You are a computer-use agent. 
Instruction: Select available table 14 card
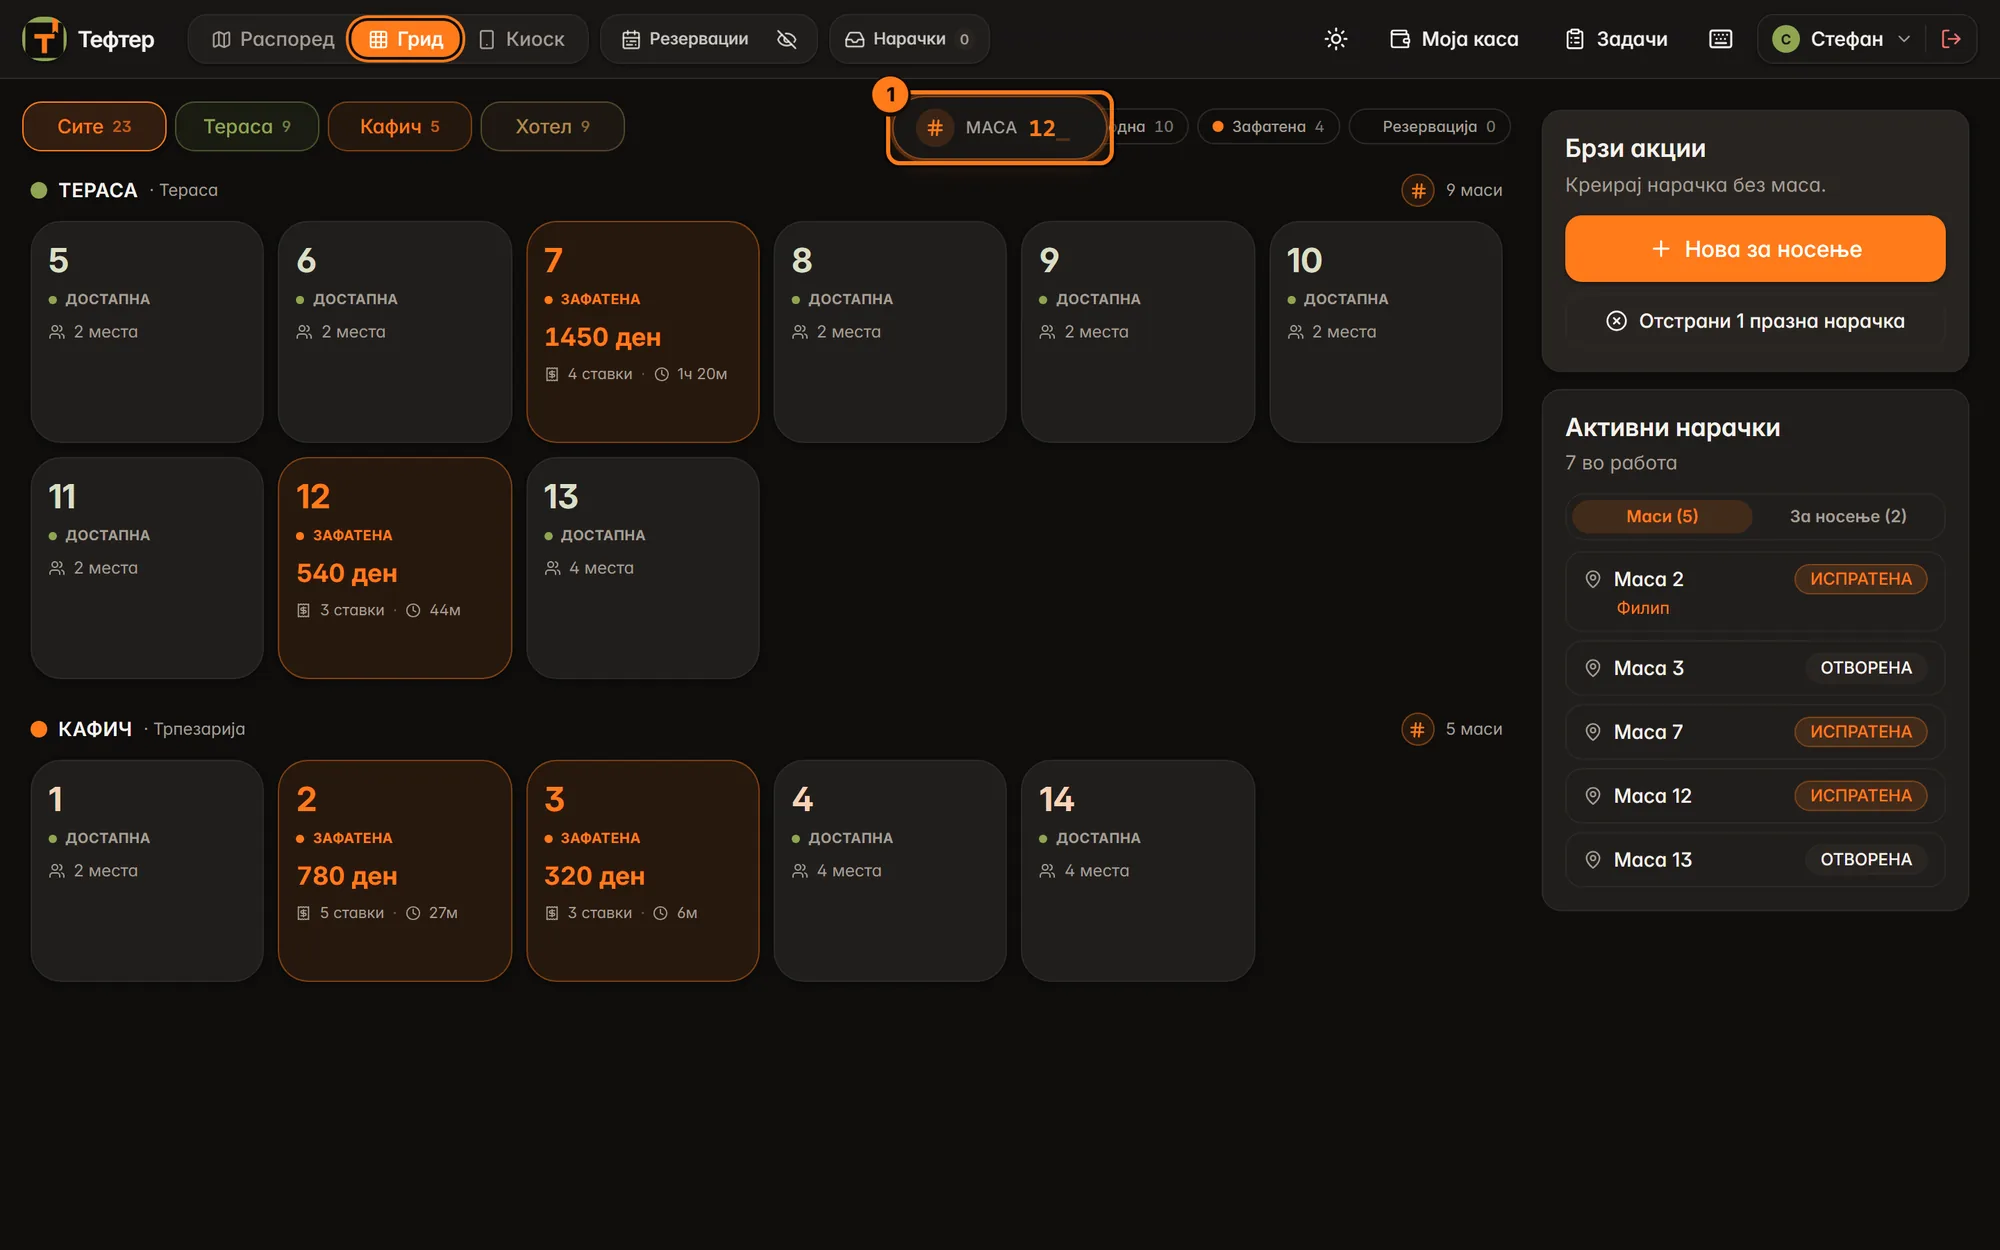(1138, 871)
